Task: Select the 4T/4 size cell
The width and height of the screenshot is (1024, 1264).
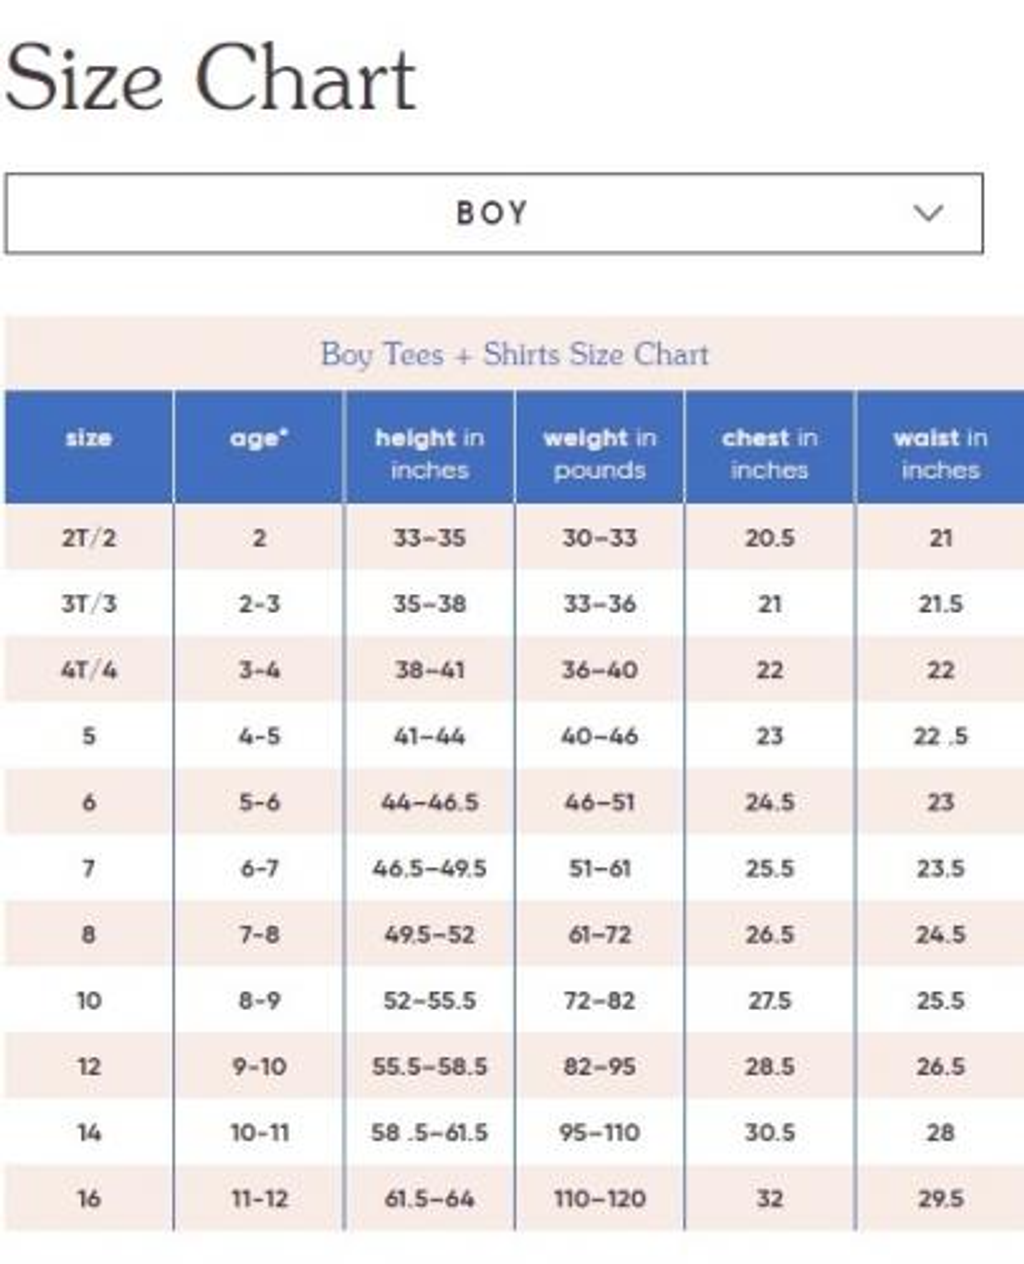Action: tap(88, 670)
